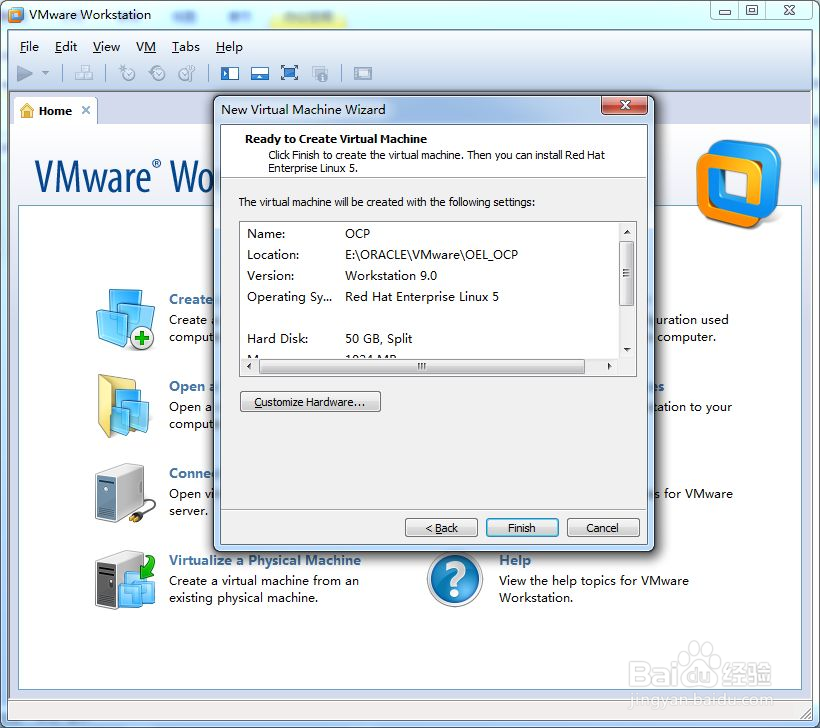Open the View menu
Image resolution: width=820 pixels, height=728 pixels.
[106, 47]
